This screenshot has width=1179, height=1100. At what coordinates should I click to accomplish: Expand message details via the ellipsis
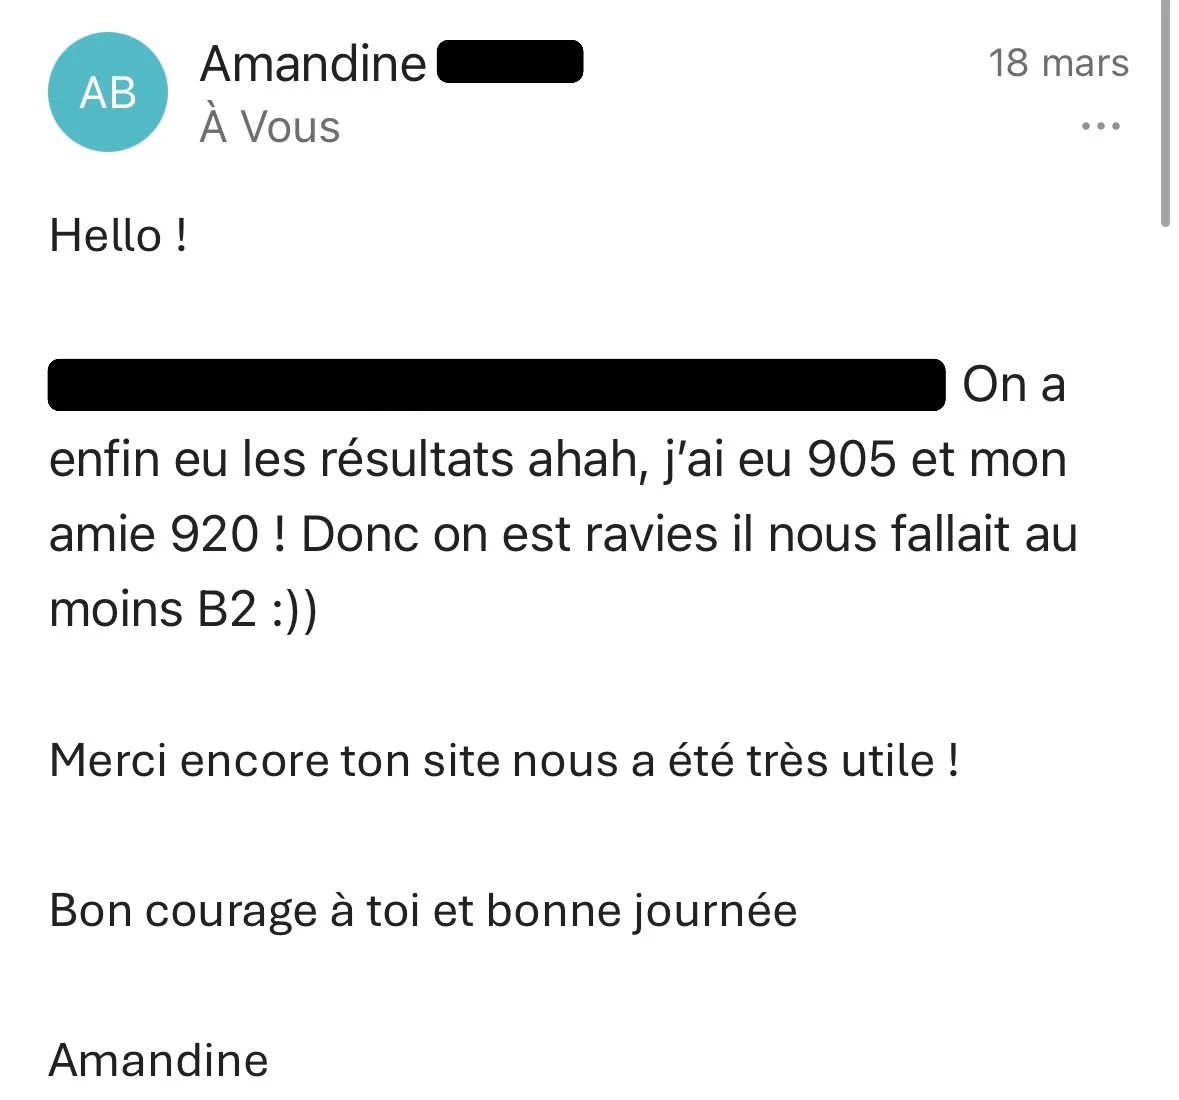click(x=1100, y=125)
